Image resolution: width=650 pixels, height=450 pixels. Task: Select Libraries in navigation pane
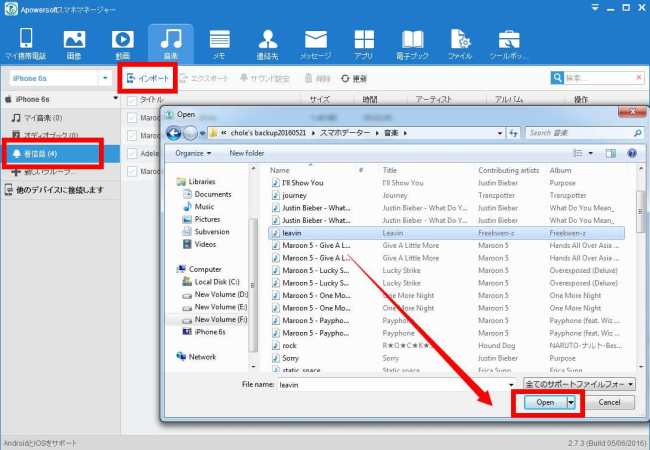196,181
